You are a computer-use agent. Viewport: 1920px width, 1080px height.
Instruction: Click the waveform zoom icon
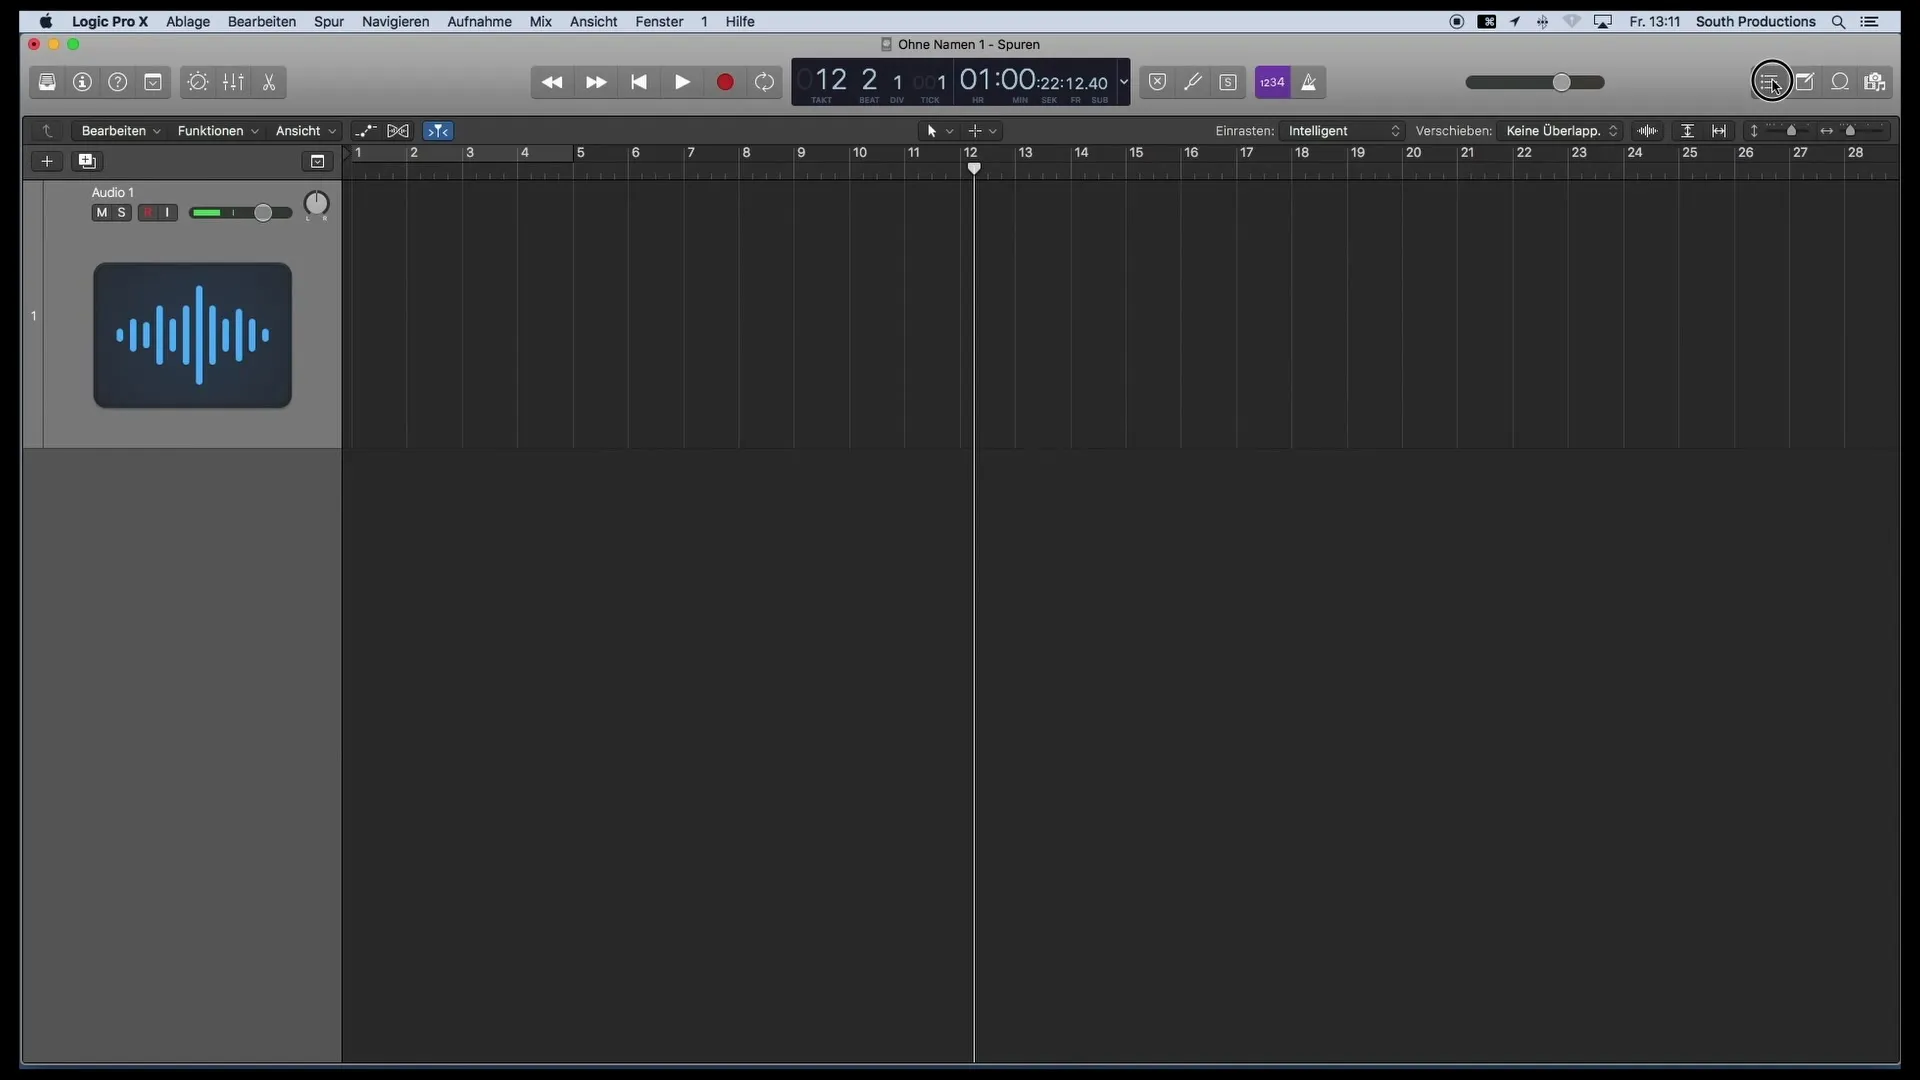point(1648,131)
